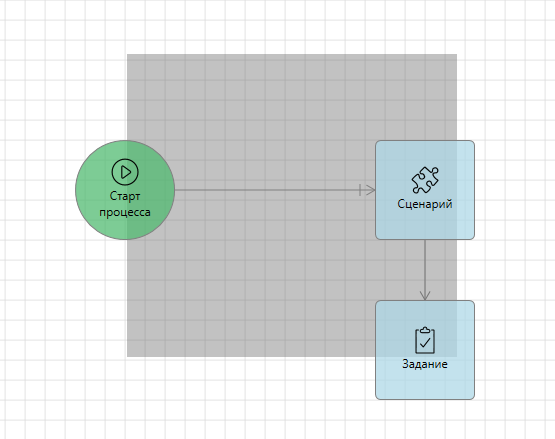Click the play icon in the start node

point(125,172)
